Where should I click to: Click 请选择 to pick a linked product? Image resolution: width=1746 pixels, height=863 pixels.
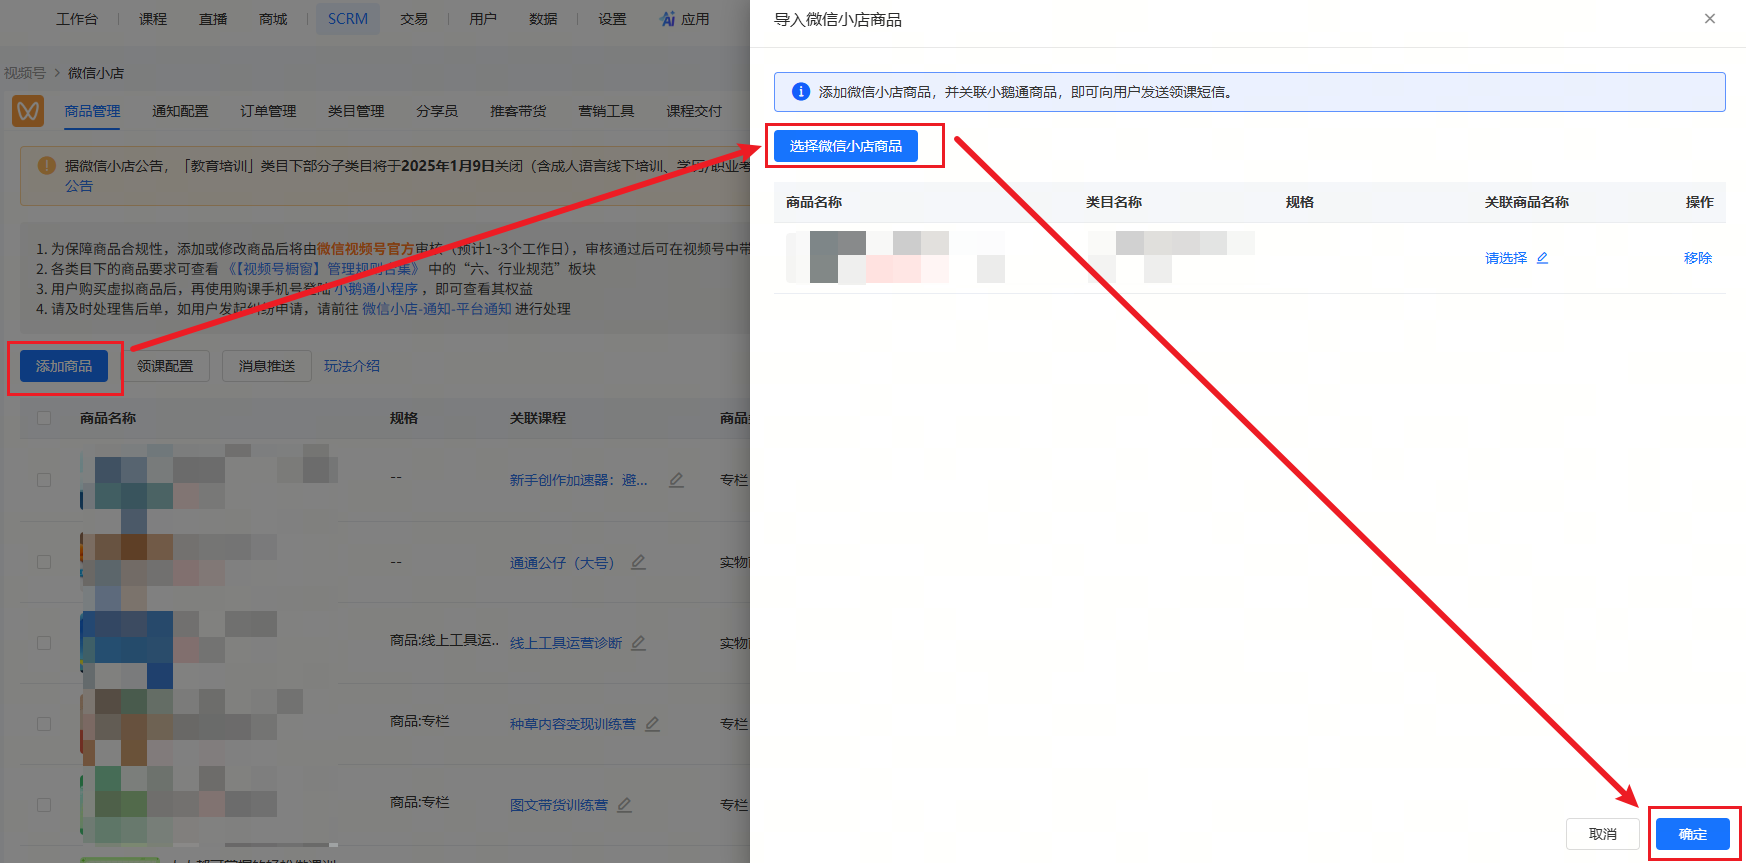(x=1506, y=258)
